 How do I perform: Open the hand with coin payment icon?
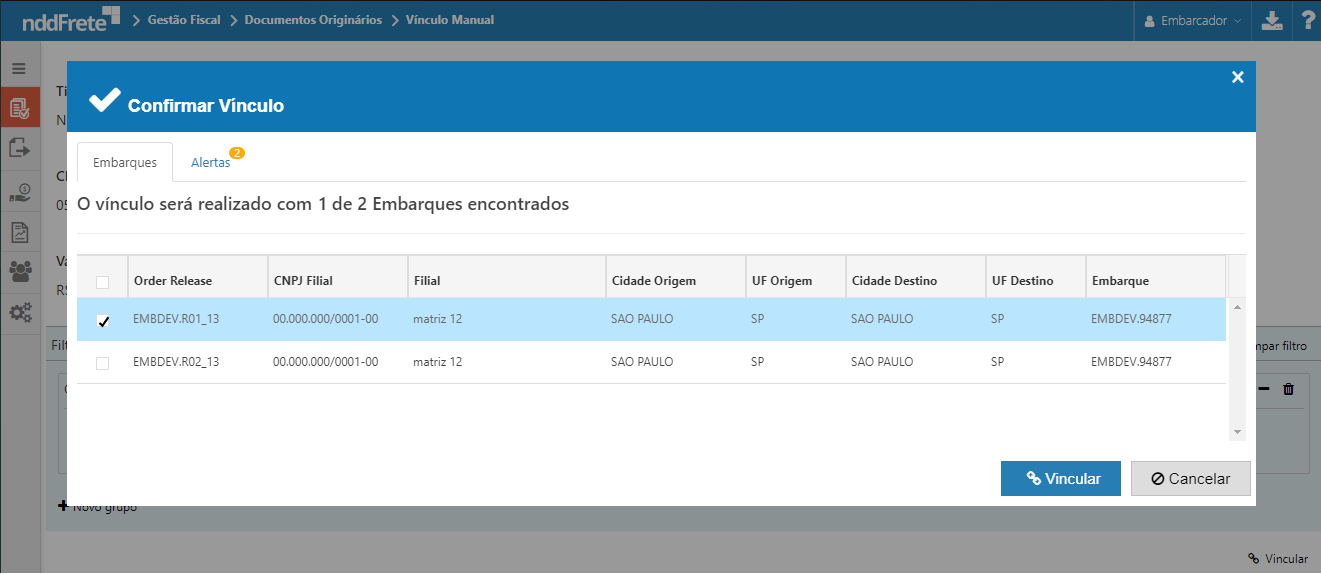tap(19, 191)
